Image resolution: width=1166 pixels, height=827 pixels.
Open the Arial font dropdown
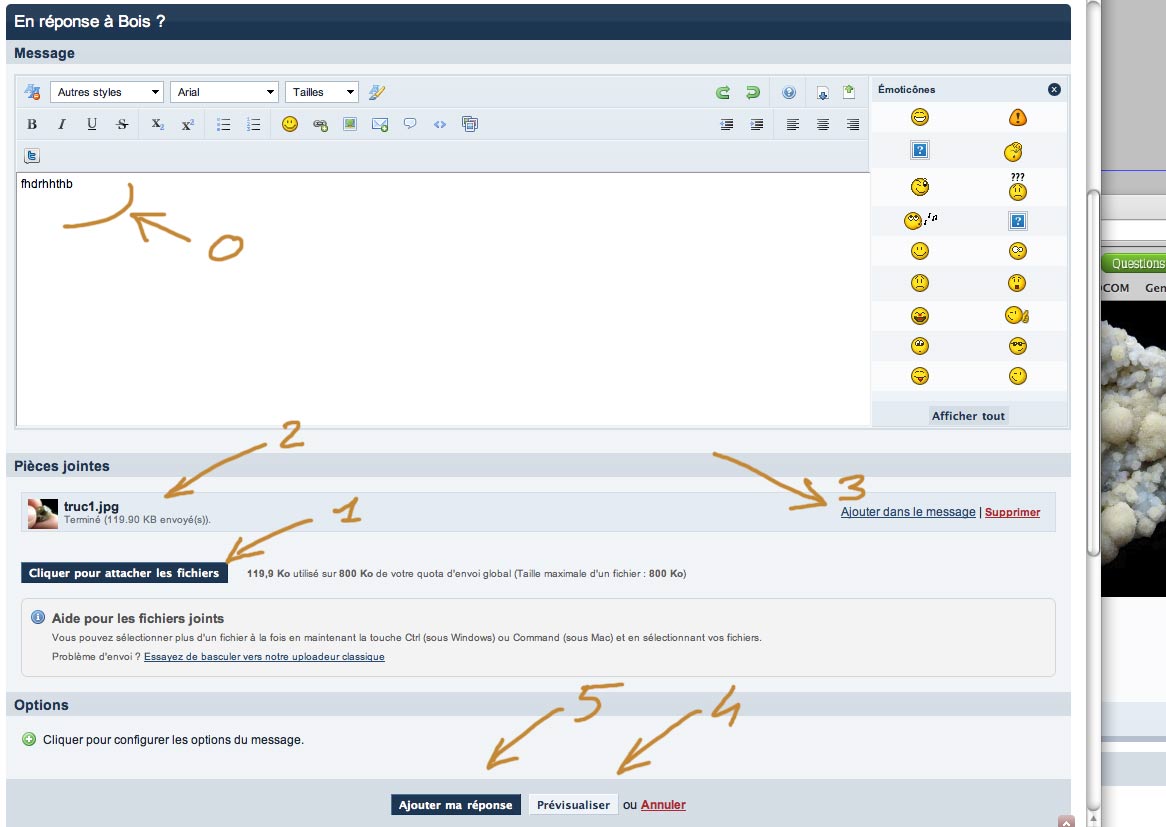pos(225,92)
